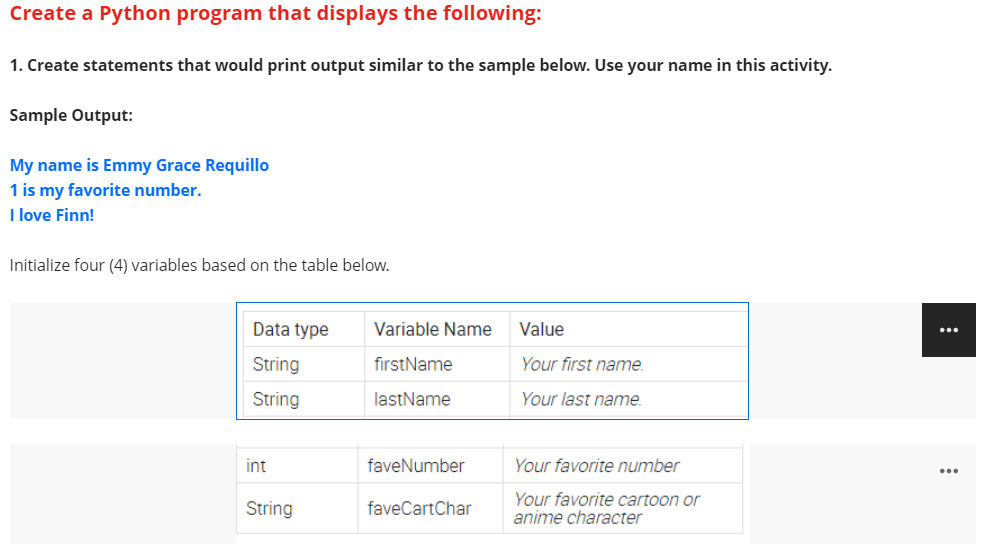Click the 'faveNumber' table cell
Screen dimensions: 987x558
point(431,465)
